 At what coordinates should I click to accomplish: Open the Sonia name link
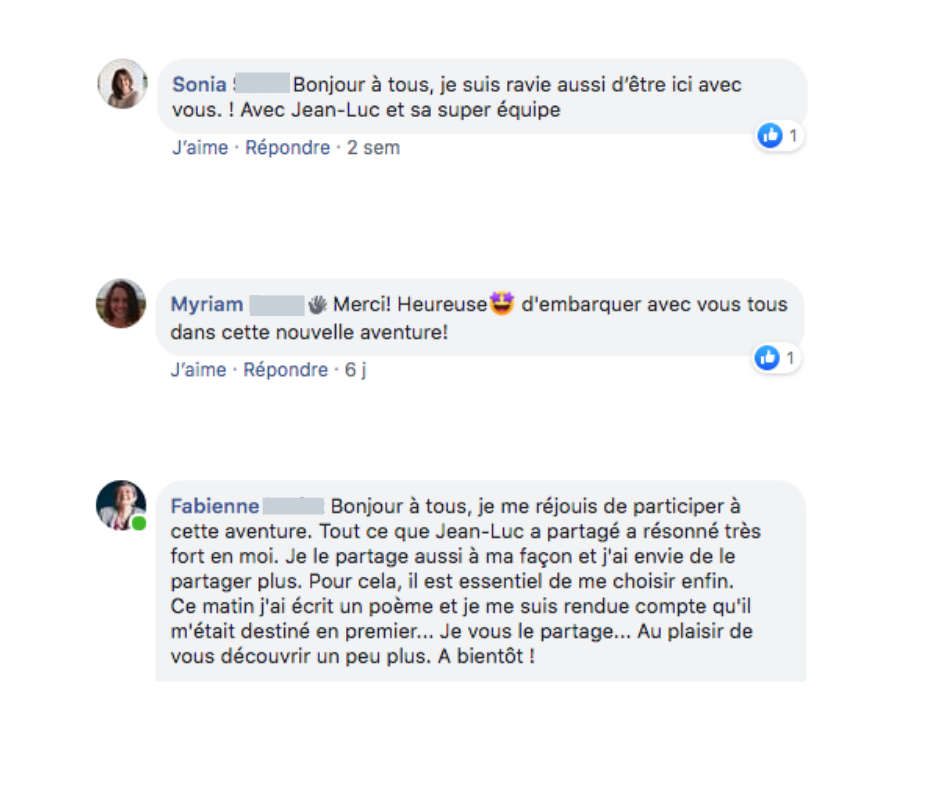pyautogui.click(x=200, y=85)
